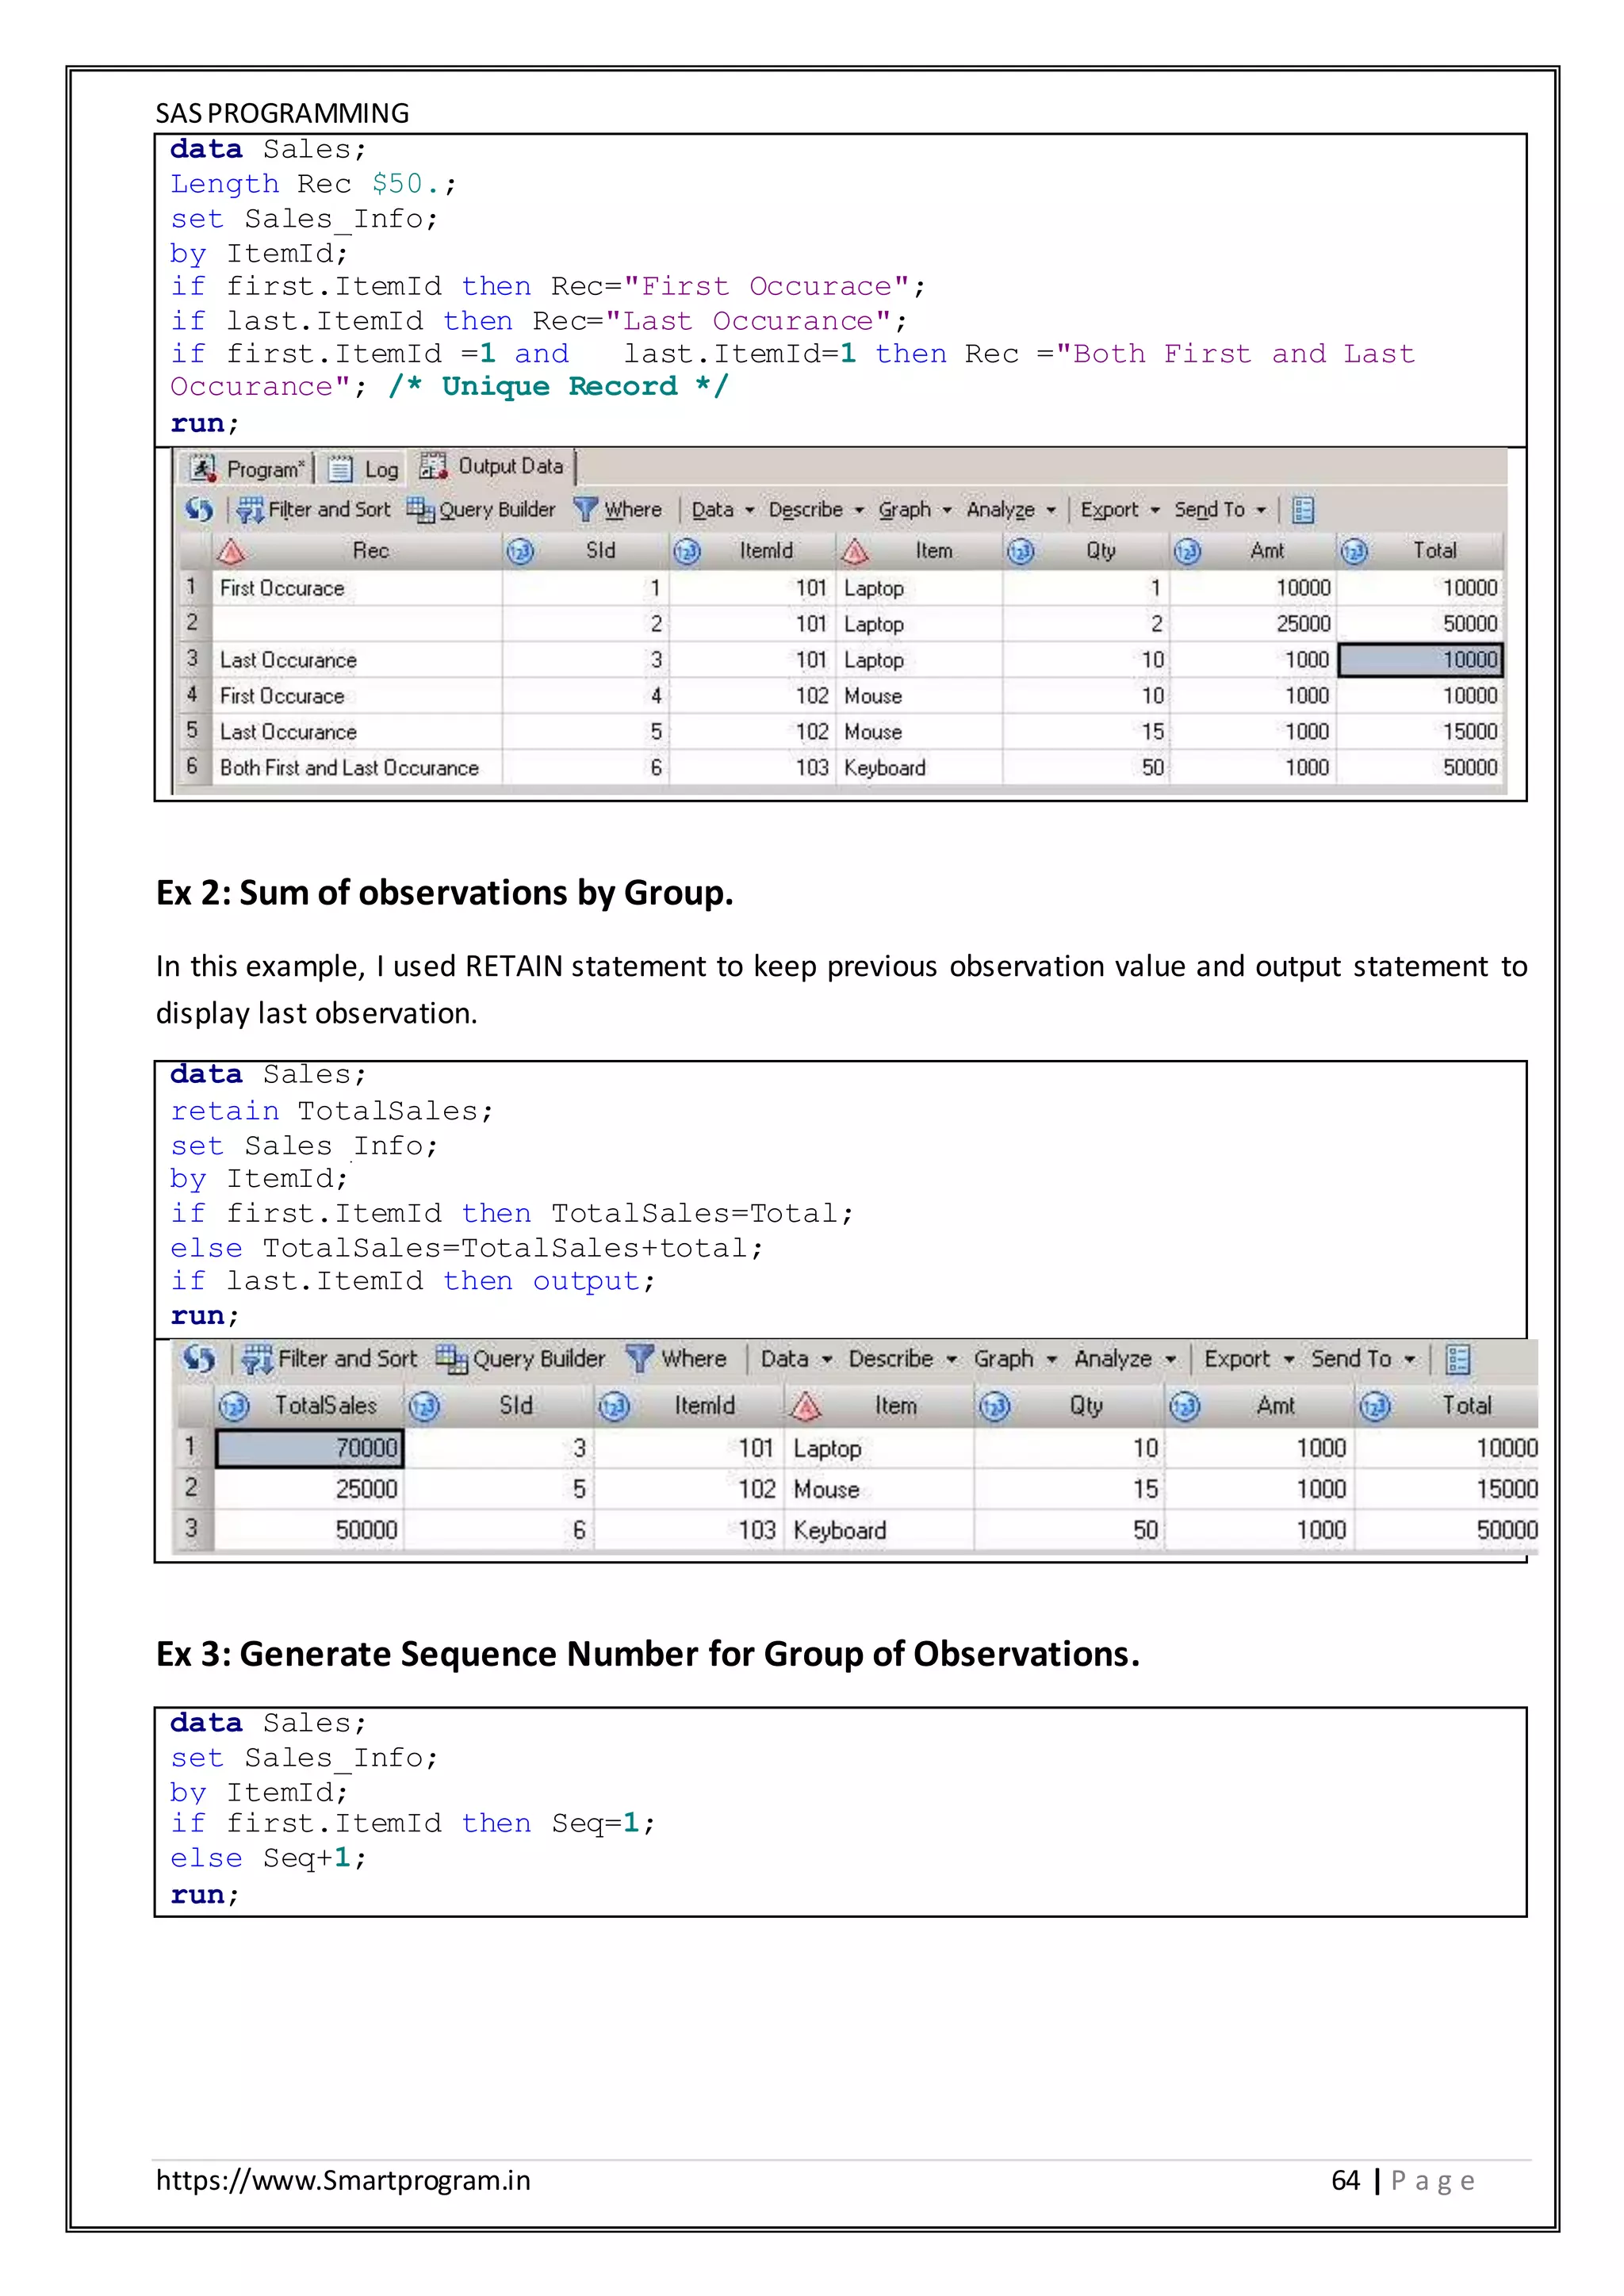
Task: Open the Analyze dropdown in lower toolbar
Action: (1124, 1359)
